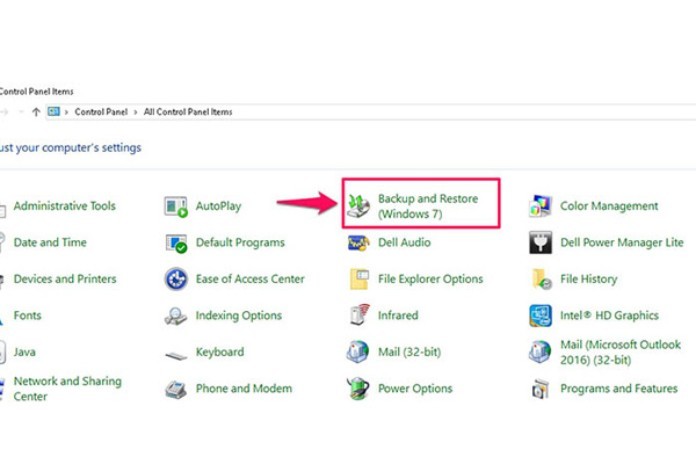Open the Java link

point(24,352)
